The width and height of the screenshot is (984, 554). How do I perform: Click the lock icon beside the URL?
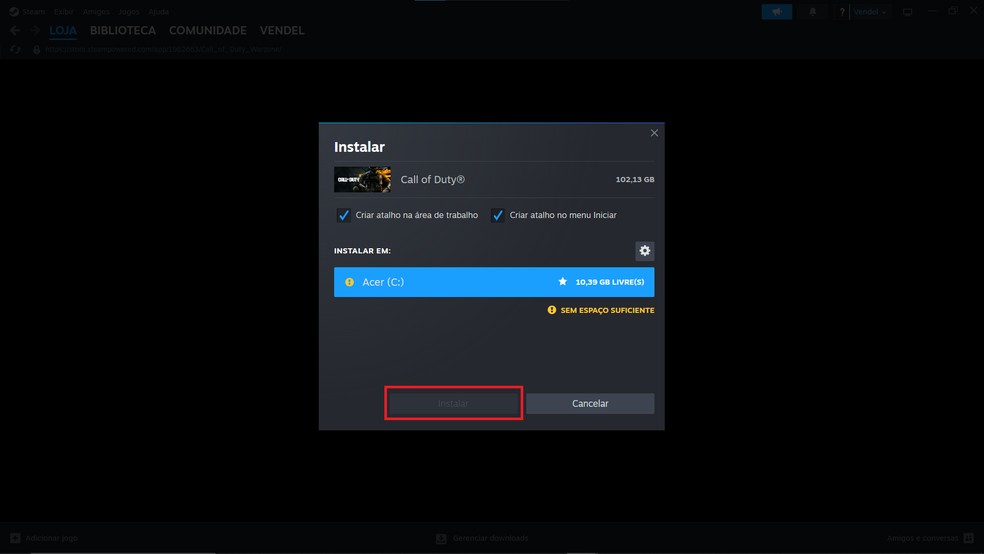pyautogui.click(x=36, y=49)
